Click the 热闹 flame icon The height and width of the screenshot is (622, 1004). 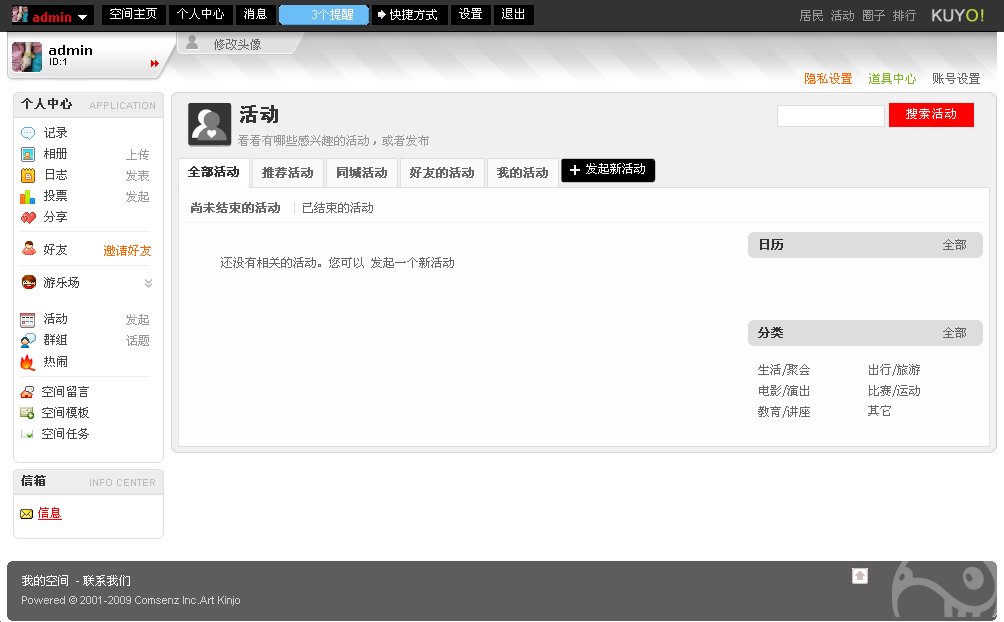[x=27, y=362]
